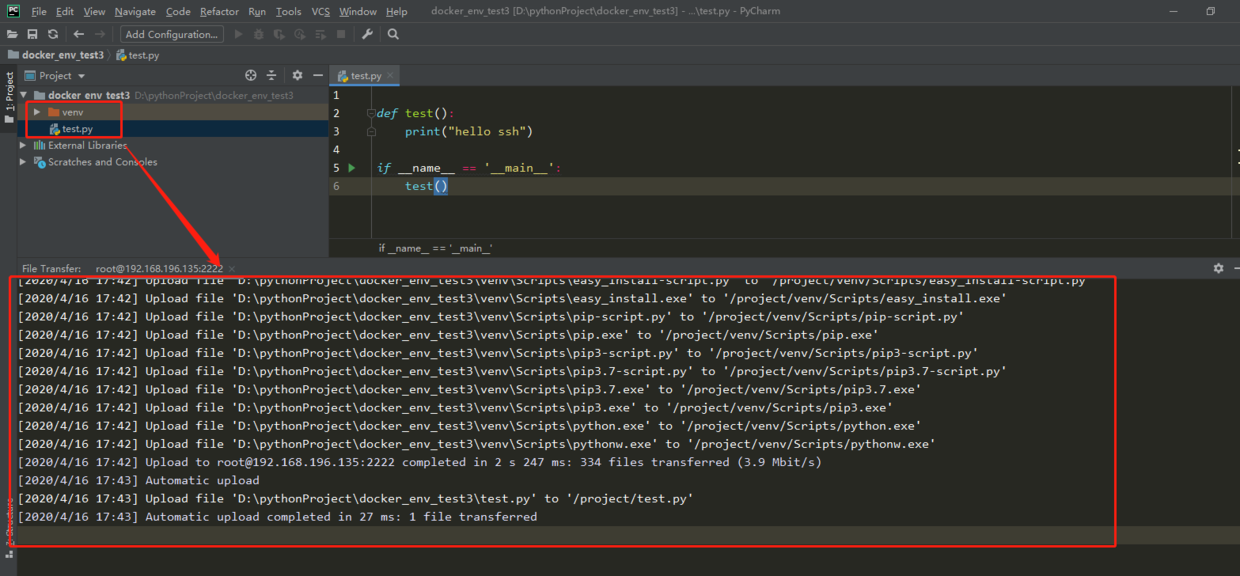The height and width of the screenshot is (576, 1240).
Task: Collapse the docker_env_test3 root tree node
Action: [23, 95]
